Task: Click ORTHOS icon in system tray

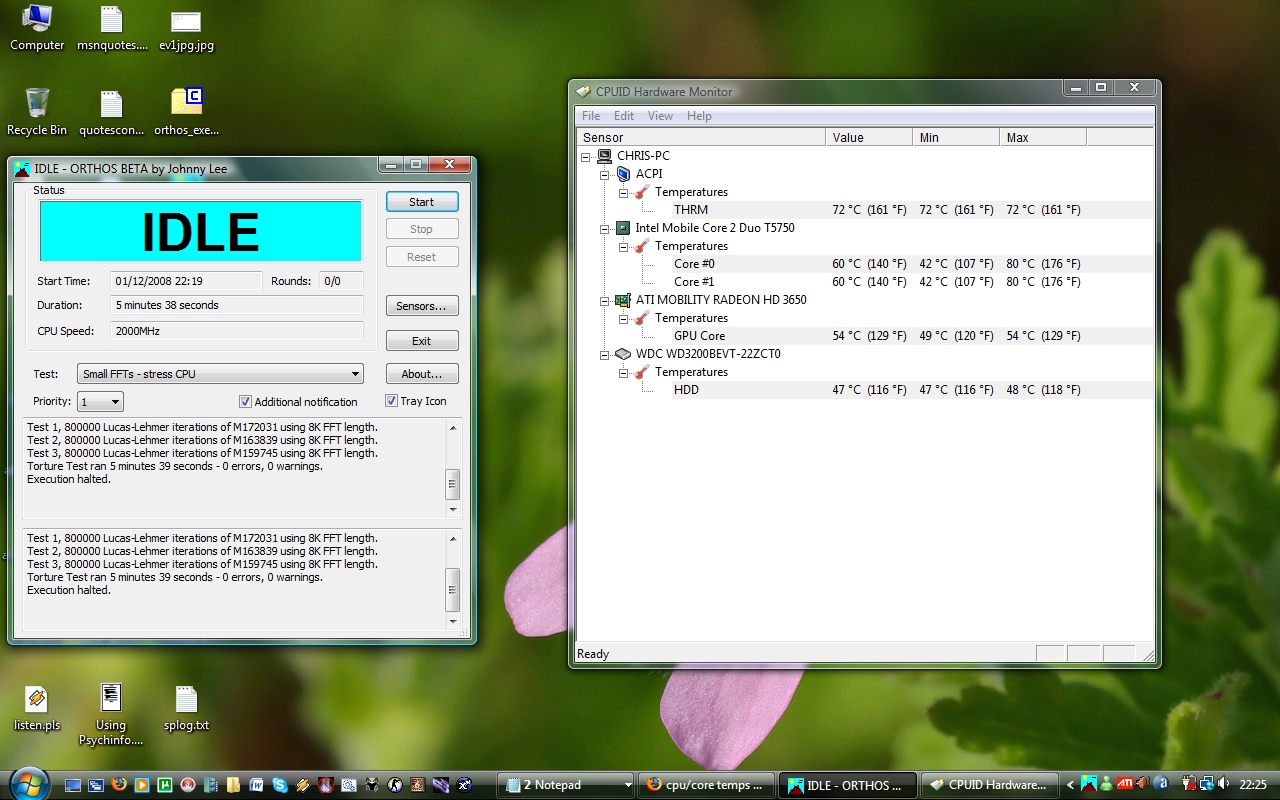Action: tap(1089, 783)
